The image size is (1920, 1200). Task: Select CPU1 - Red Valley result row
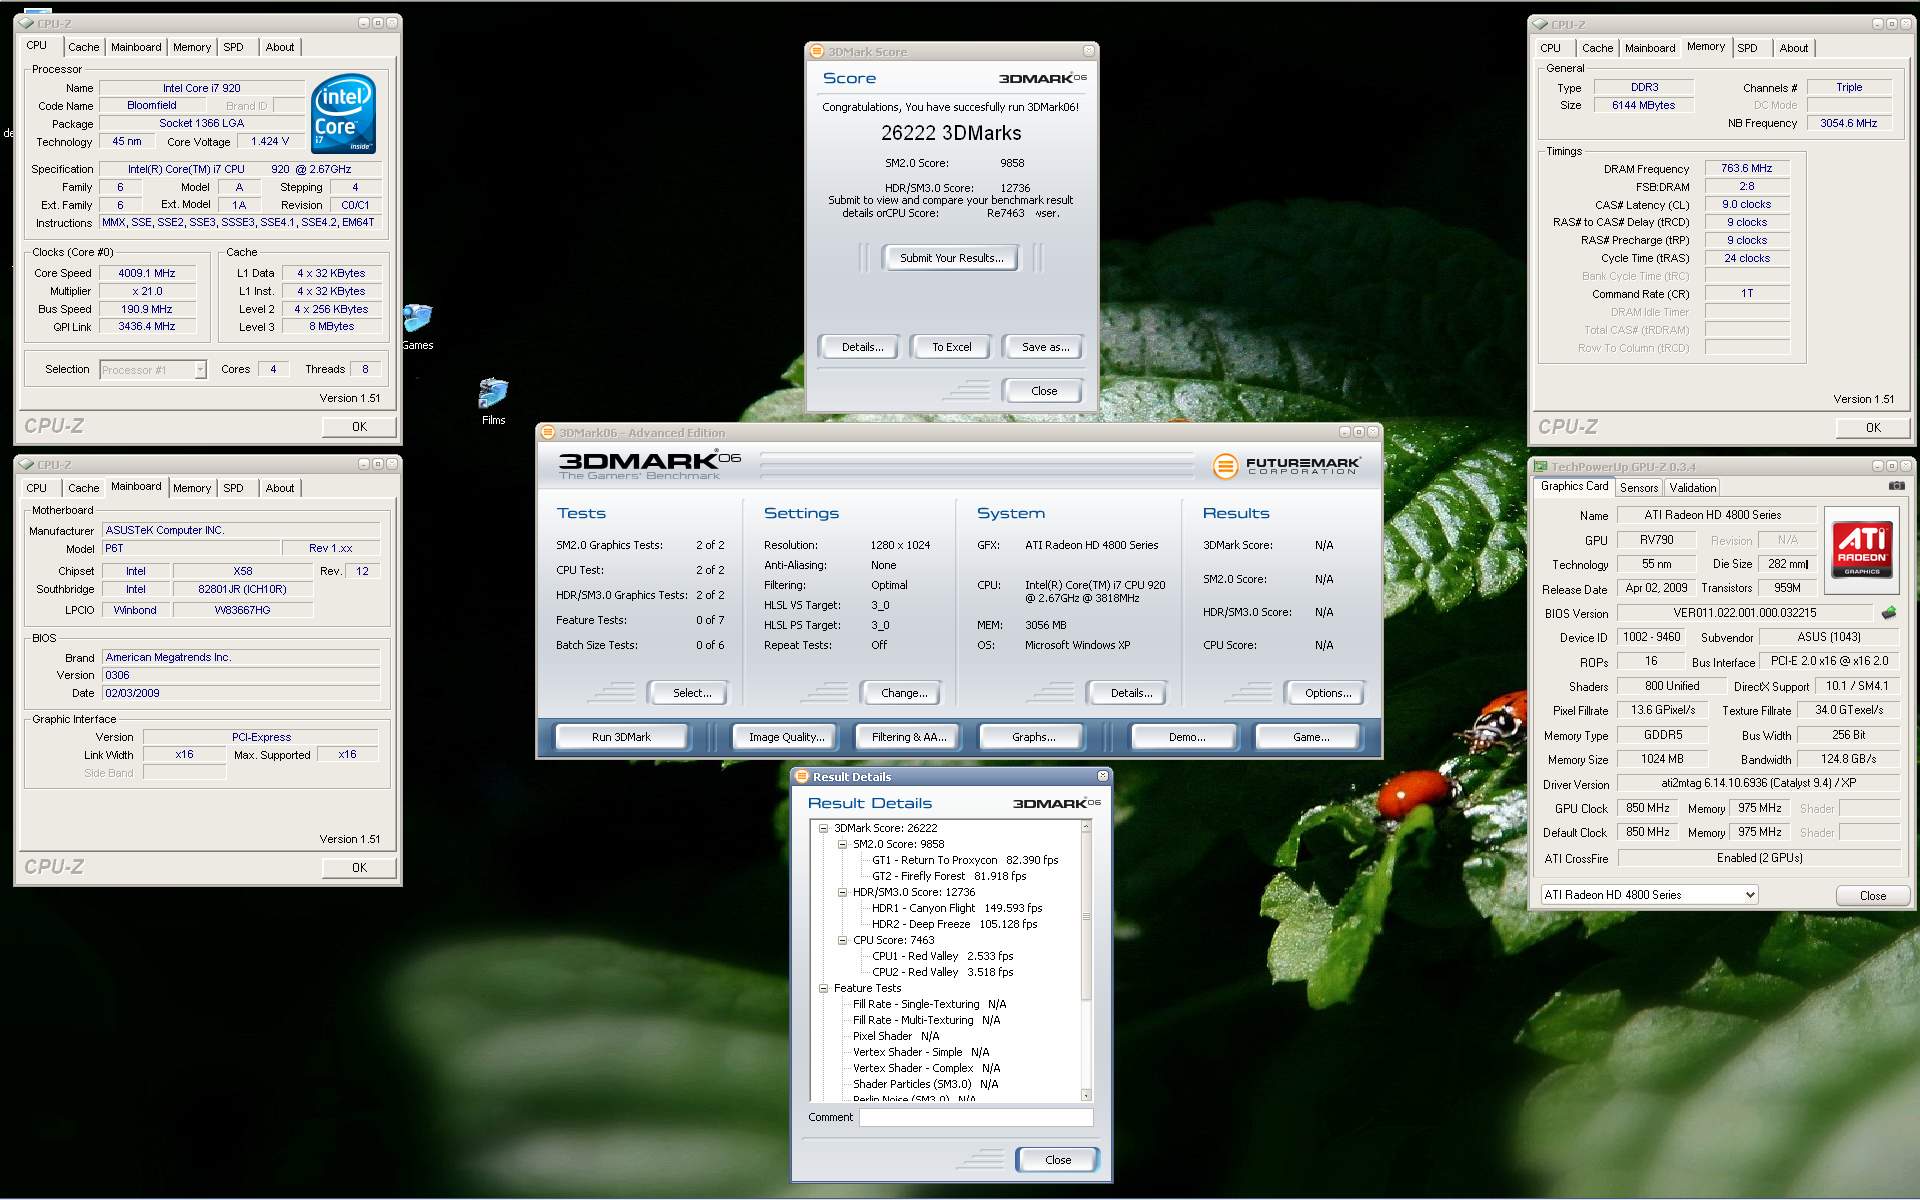(x=942, y=956)
